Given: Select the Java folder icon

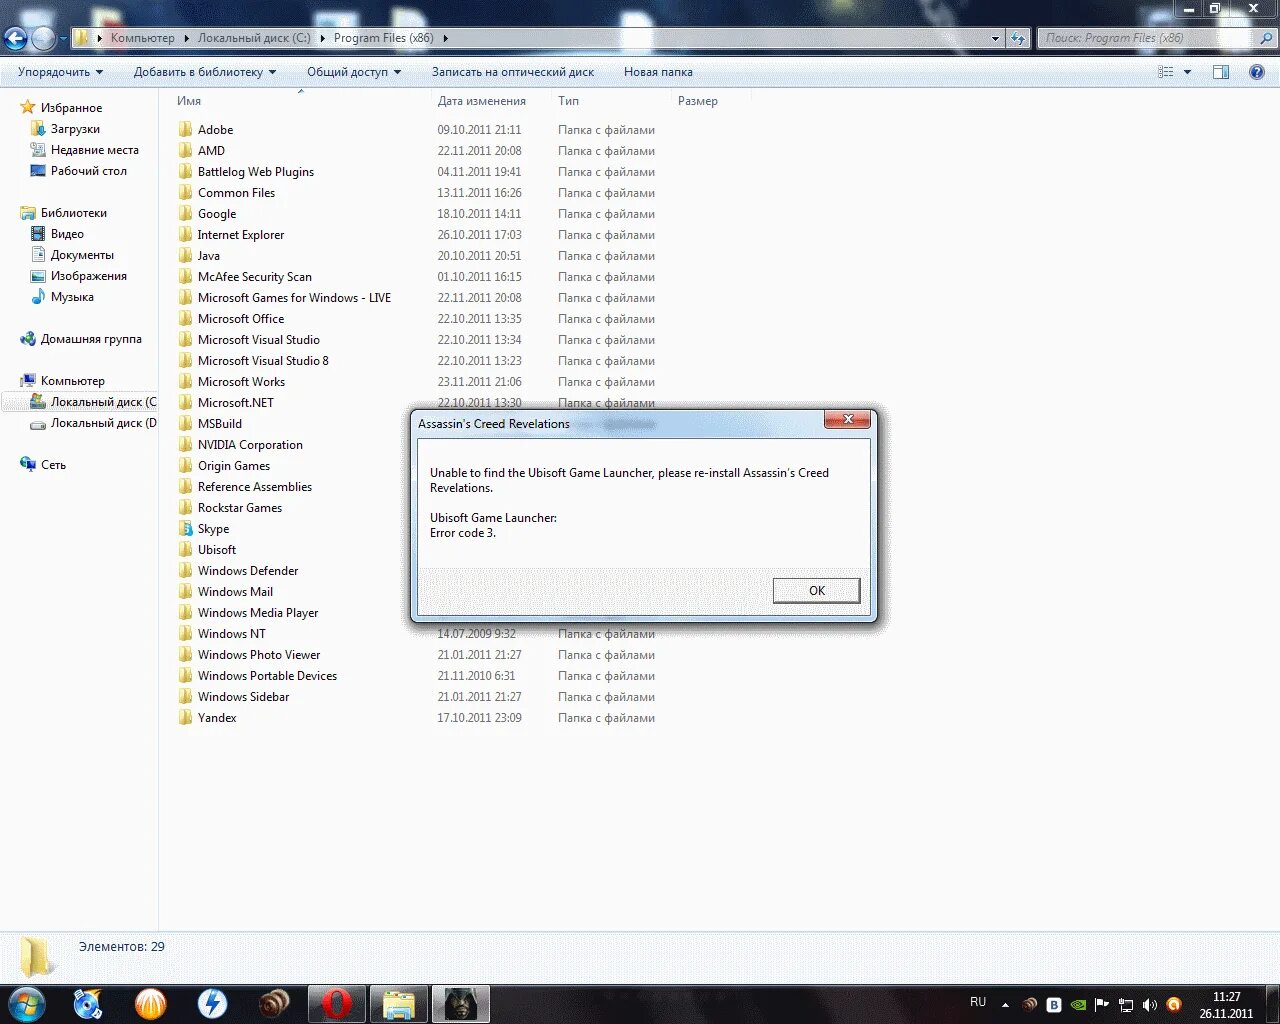Looking at the screenshot, I should point(185,256).
